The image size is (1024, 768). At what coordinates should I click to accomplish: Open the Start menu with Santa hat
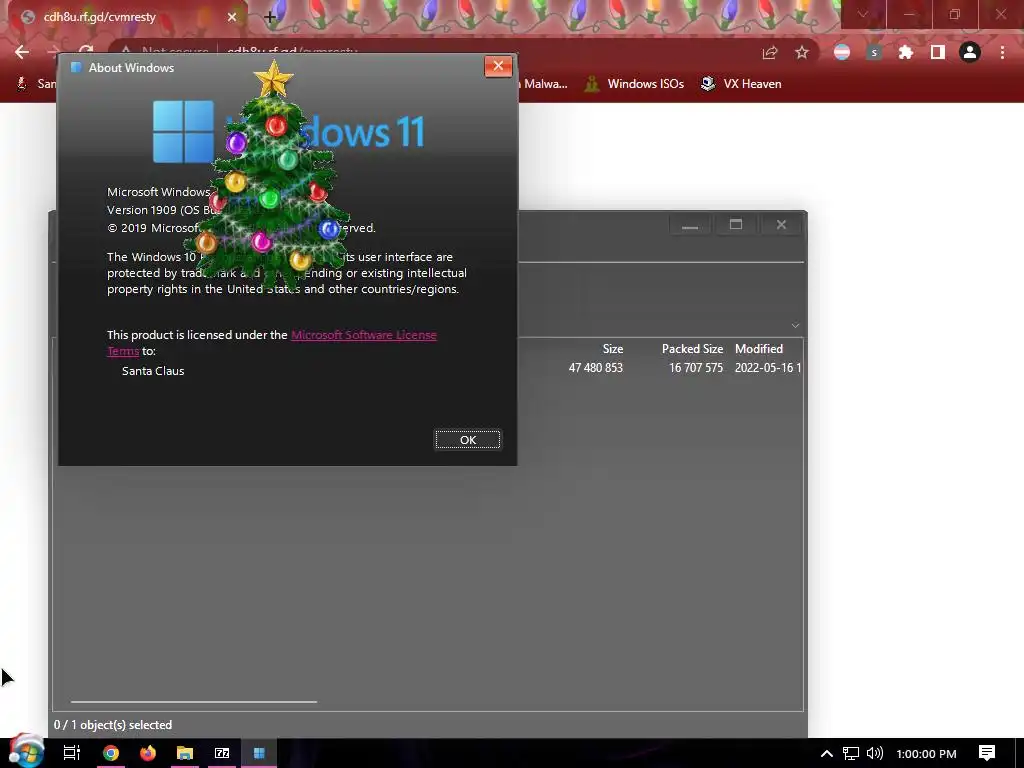(x=26, y=752)
